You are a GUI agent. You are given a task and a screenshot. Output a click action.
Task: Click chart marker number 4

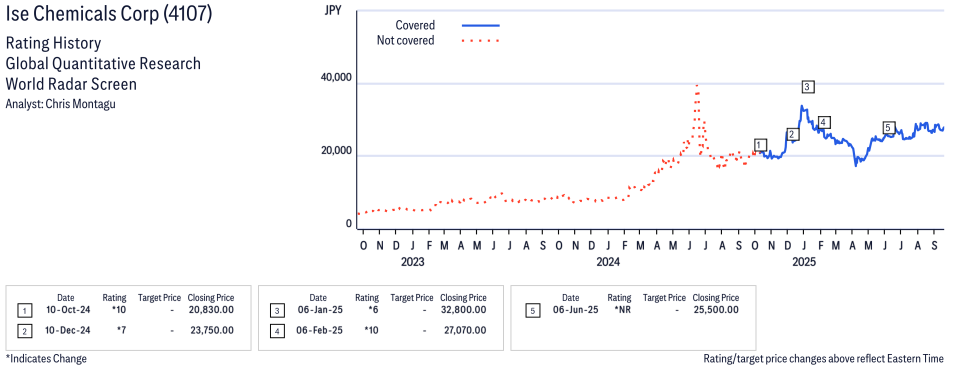coord(823,122)
